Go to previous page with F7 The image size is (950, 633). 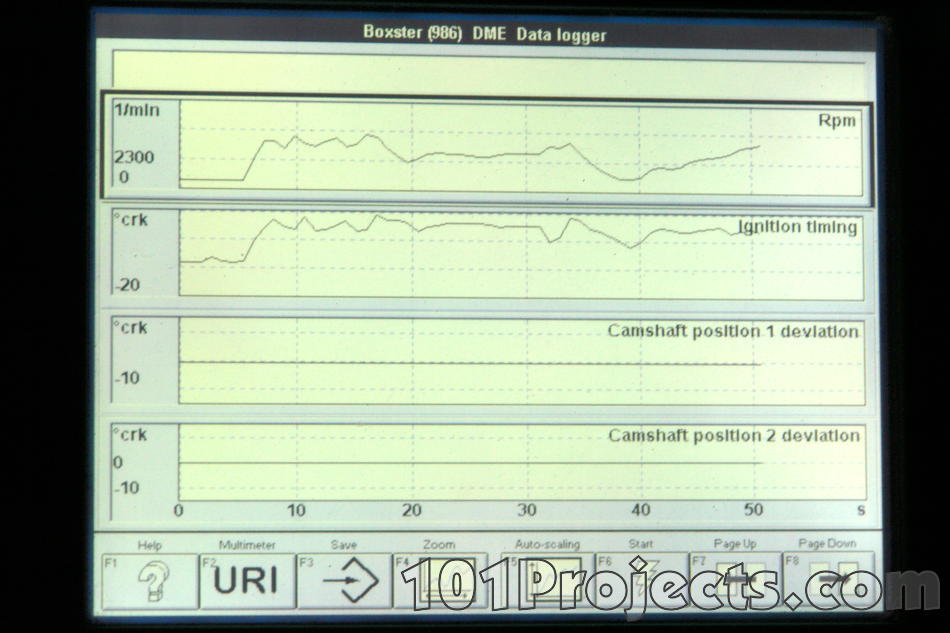point(736,581)
